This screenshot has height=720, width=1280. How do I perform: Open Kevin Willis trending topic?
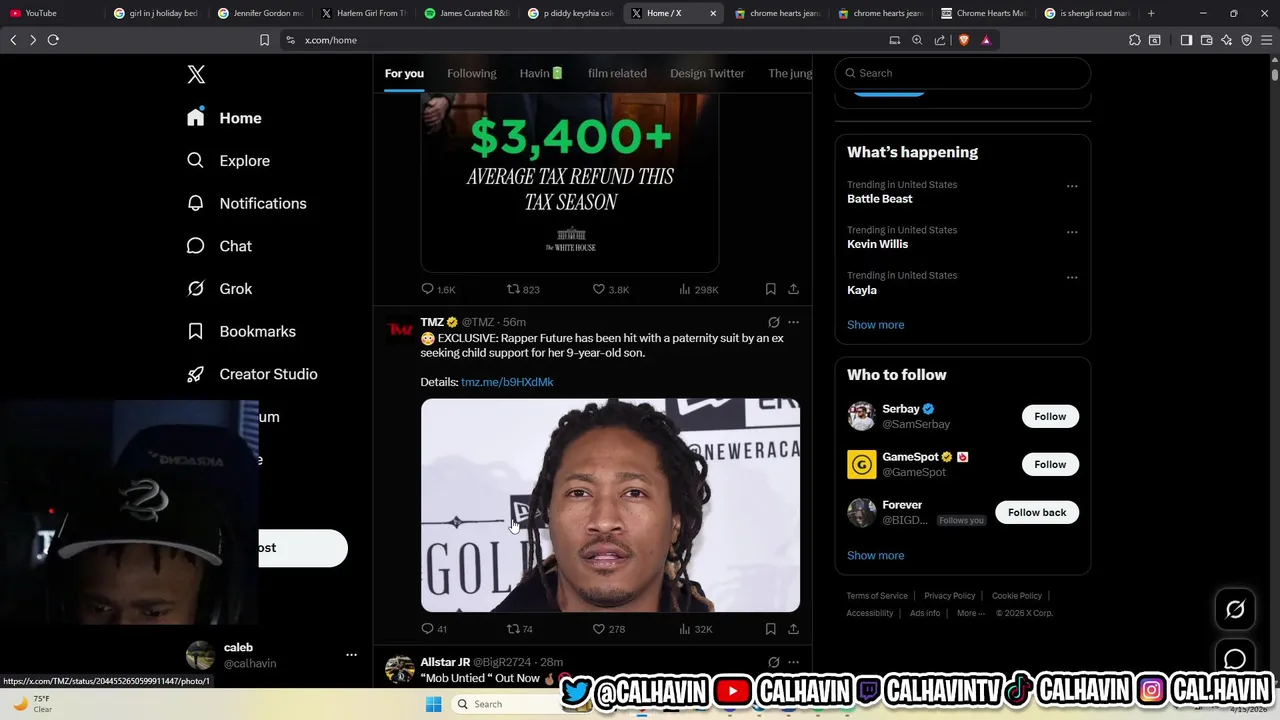click(x=878, y=244)
